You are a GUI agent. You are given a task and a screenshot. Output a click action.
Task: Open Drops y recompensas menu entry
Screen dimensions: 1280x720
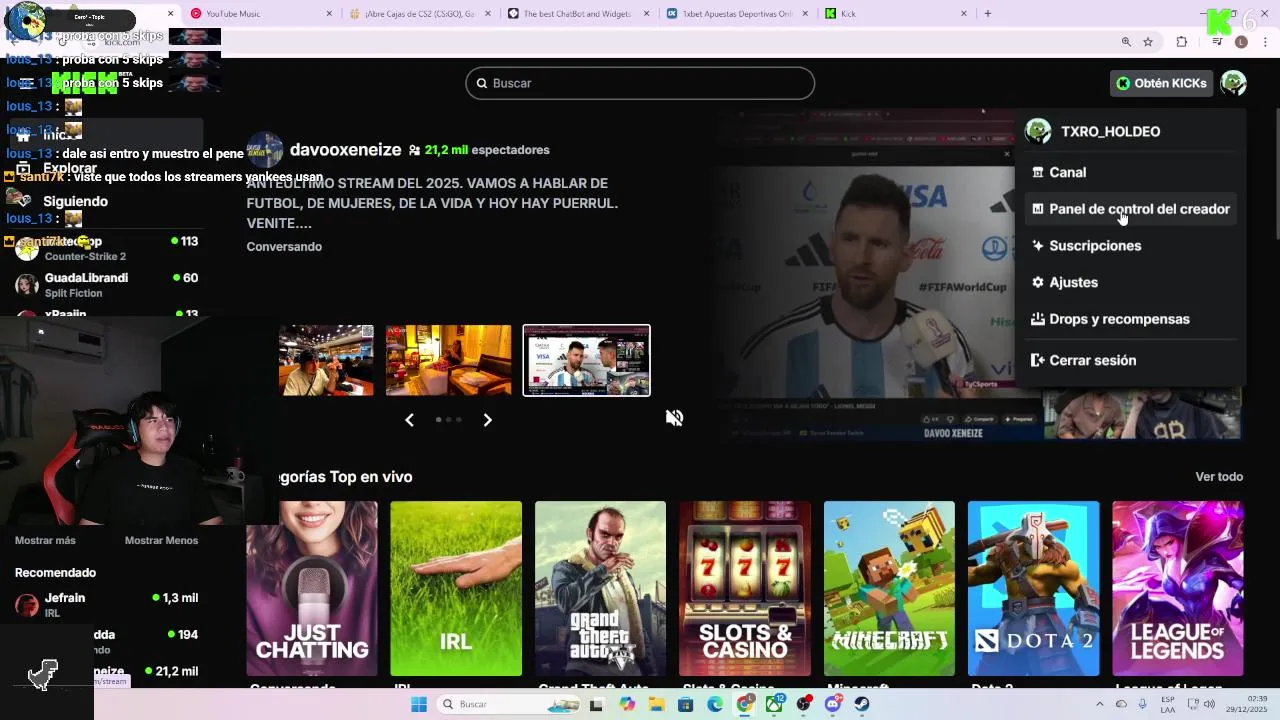(x=1130, y=319)
